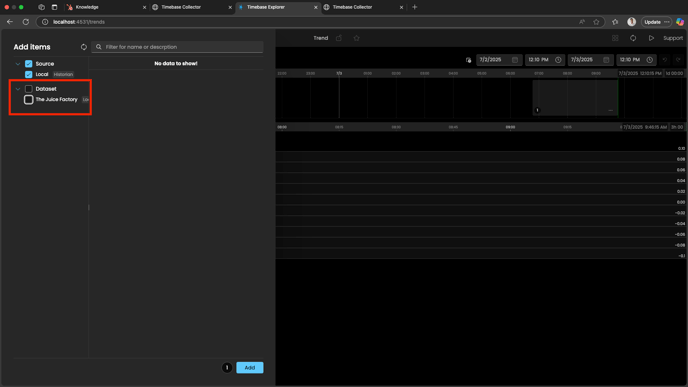Click the time range lock icon
688x387 pixels.
(468, 60)
